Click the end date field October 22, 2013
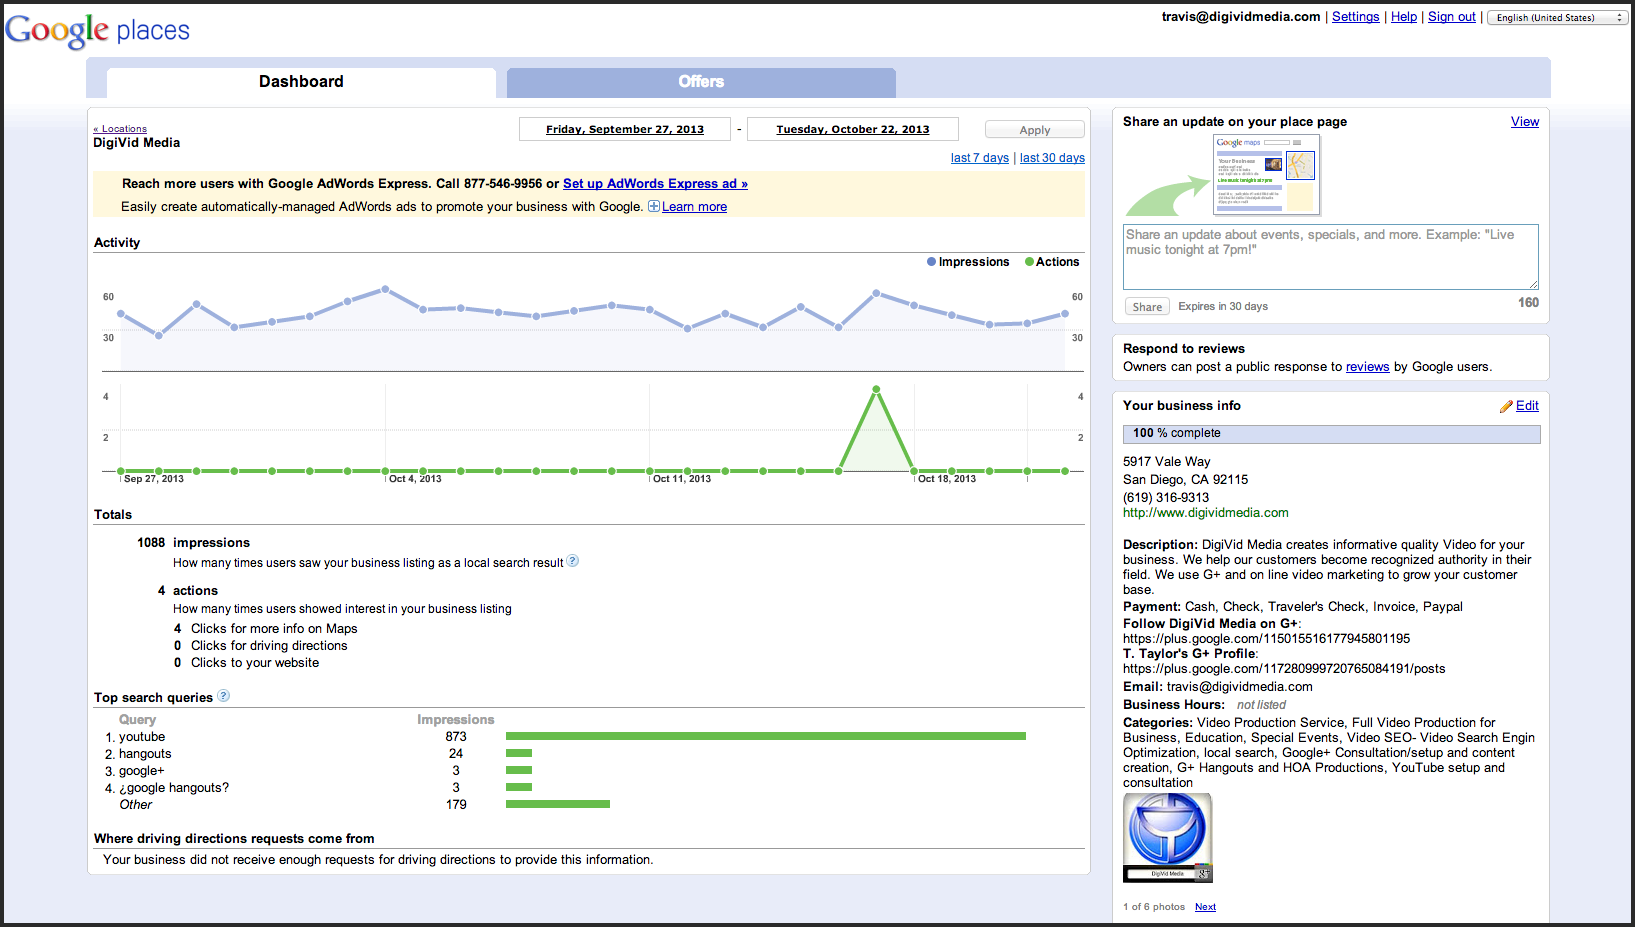 (x=853, y=129)
